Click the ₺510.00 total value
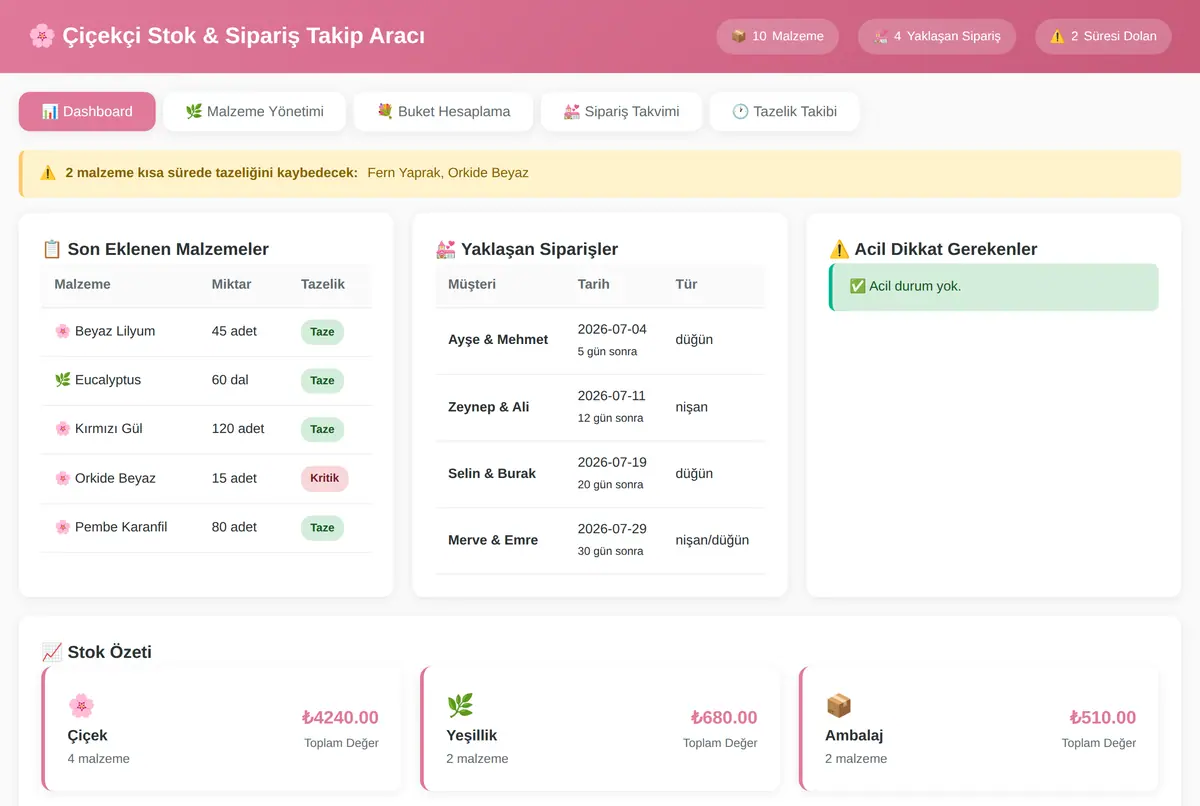 pos(1103,717)
